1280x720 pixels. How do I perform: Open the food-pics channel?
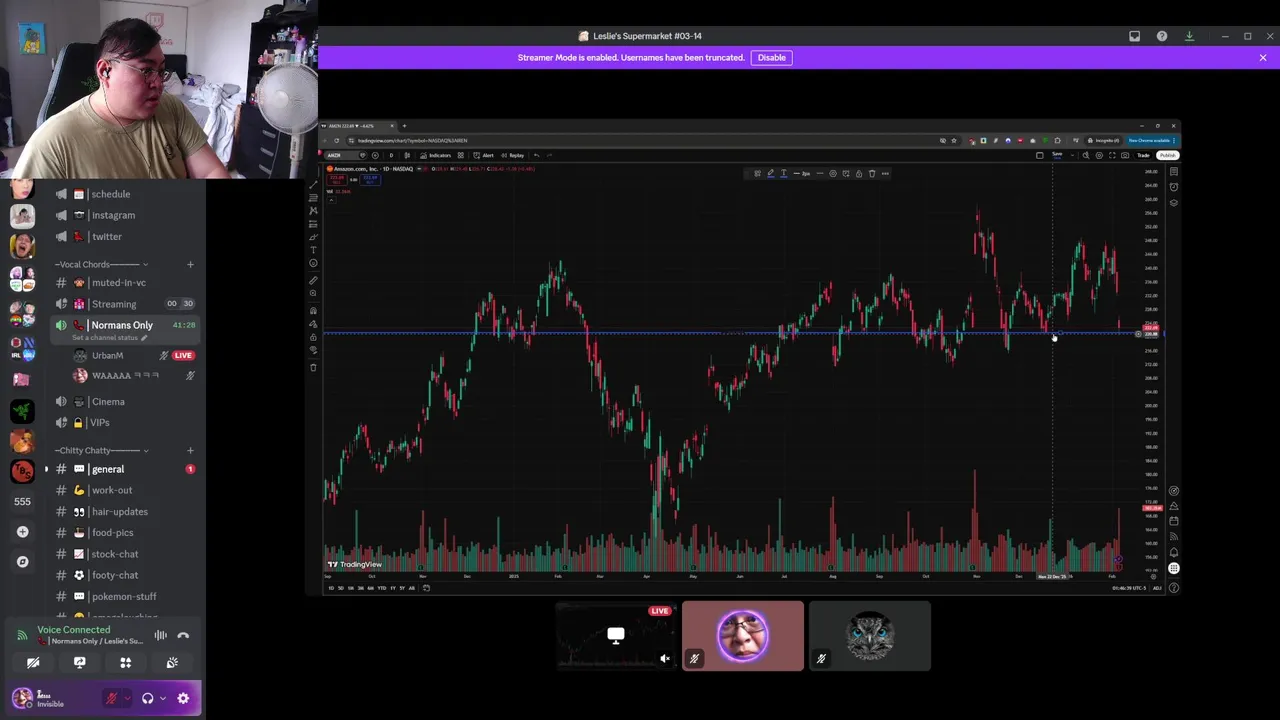coord(124,533)
